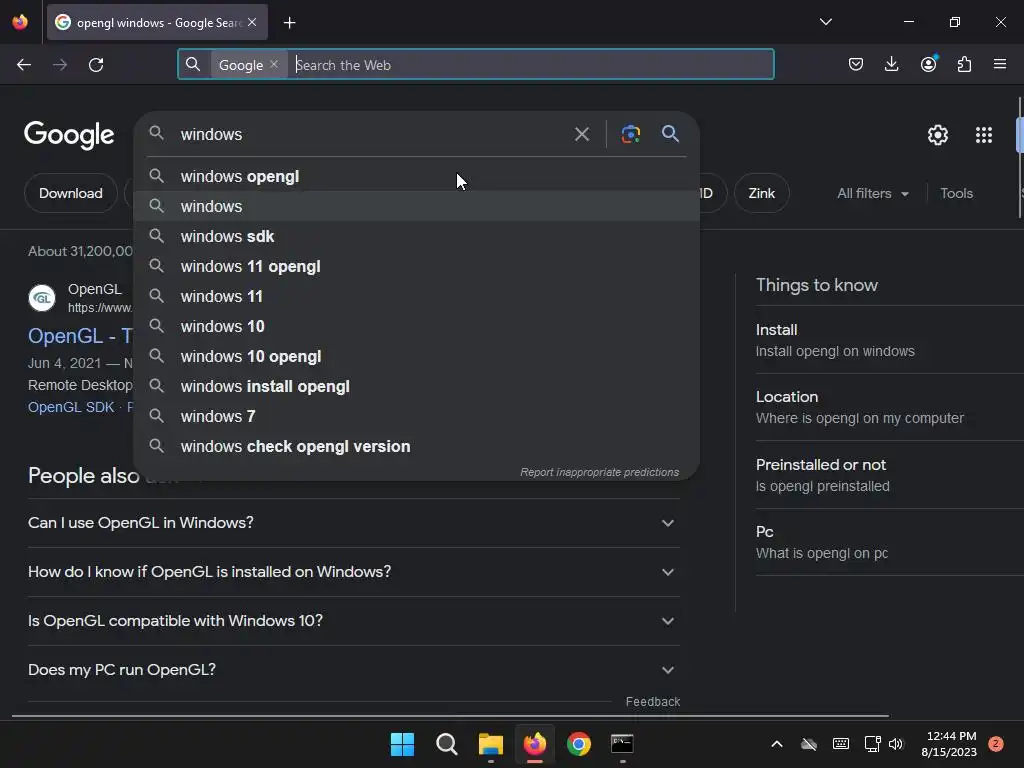Clear the Google search box text
The width and height of the screenshot is (1024, 768).
point(581,135)
